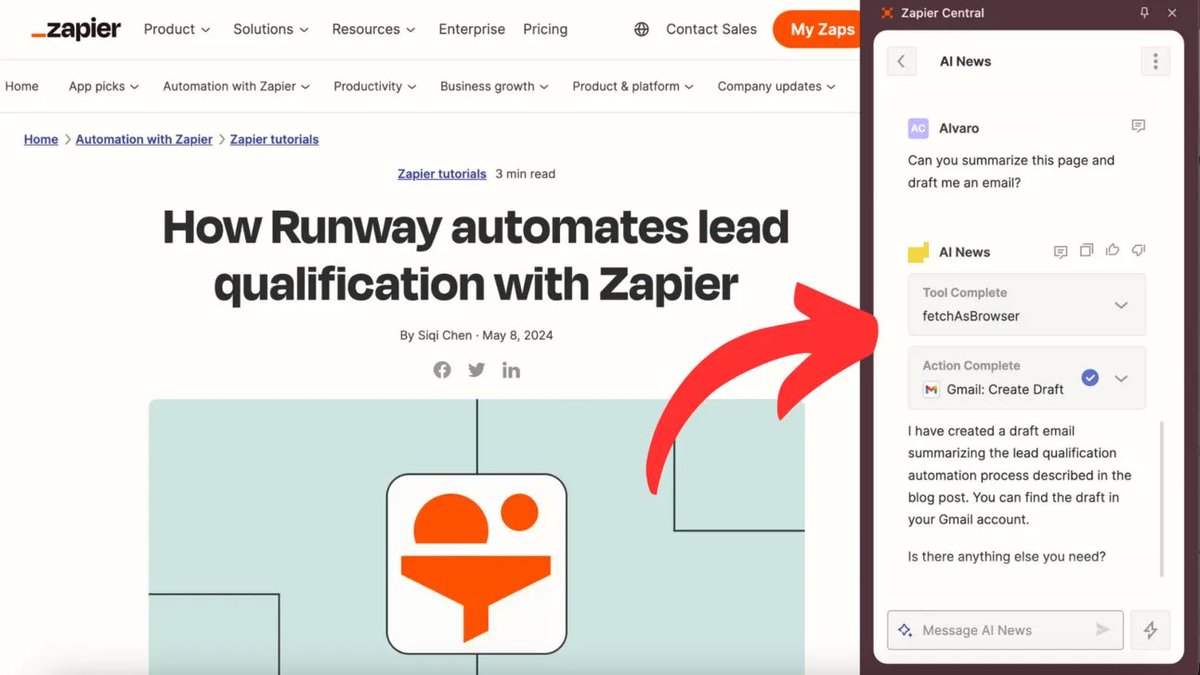The height and width of the screenshot is (675, 1200).
Task: Click the comment icon beside Alvaro
Action: [x=1138, y=126]
